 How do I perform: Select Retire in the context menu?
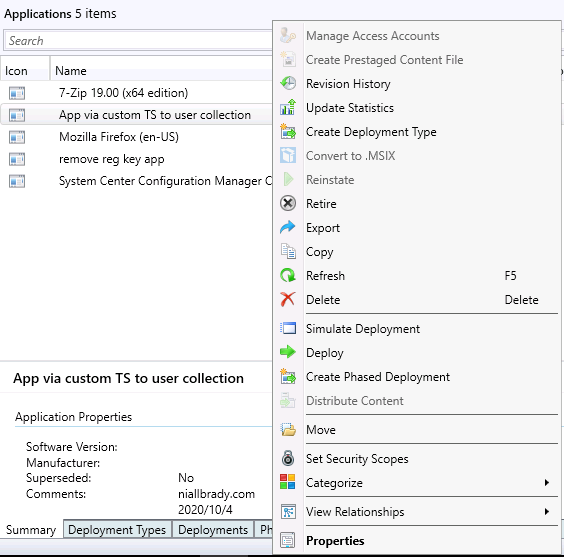pos(416,204)
